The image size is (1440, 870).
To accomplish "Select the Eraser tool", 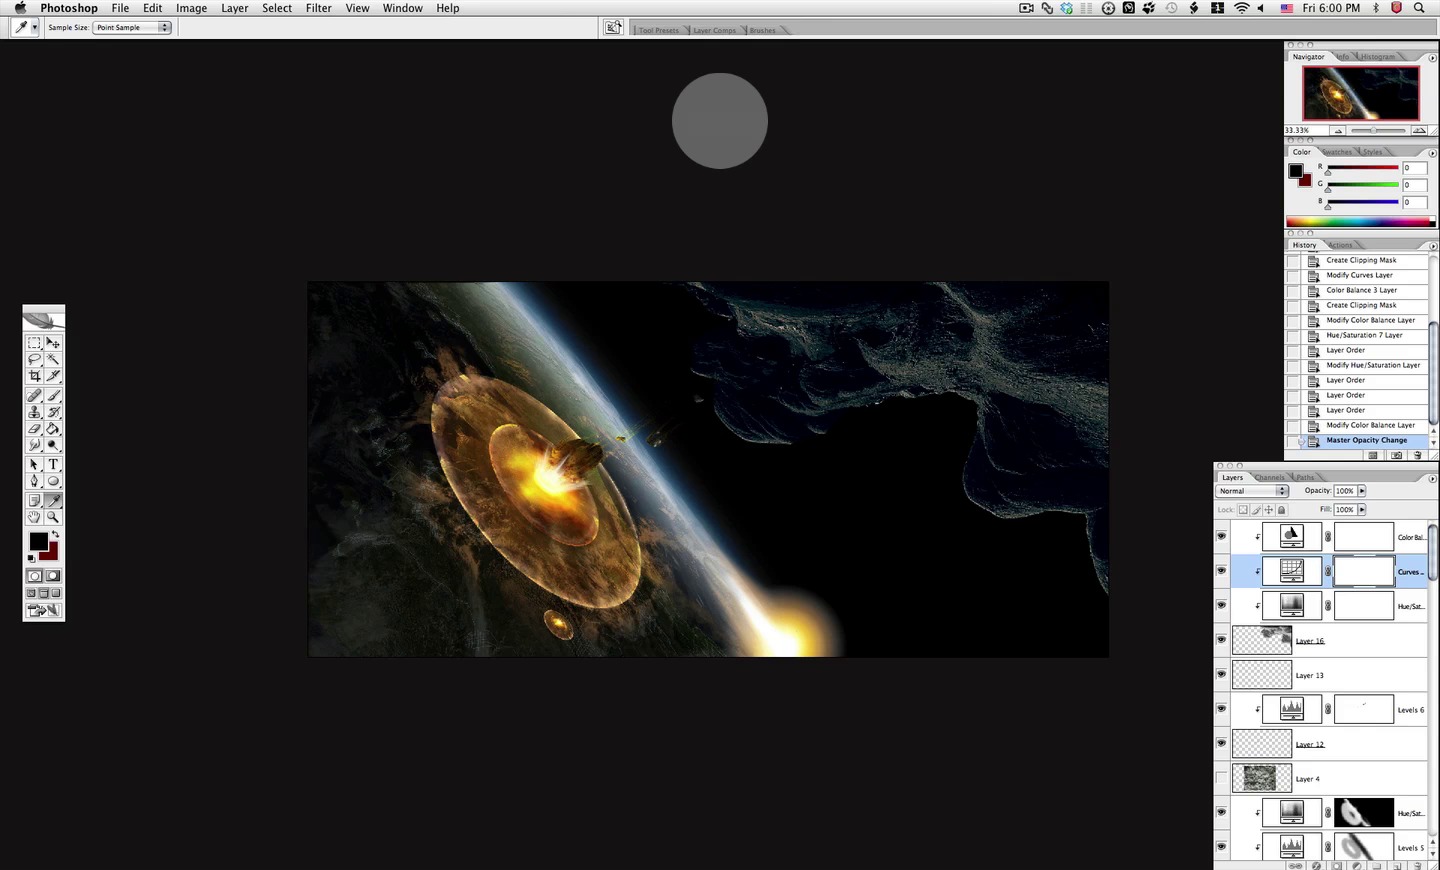I will click(34, 428).
